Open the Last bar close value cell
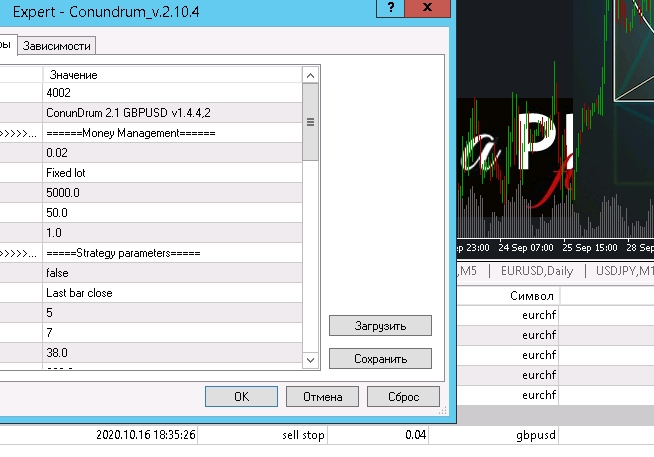The height and width of the screenshot is (457, 654). click(x=172, y=293)
